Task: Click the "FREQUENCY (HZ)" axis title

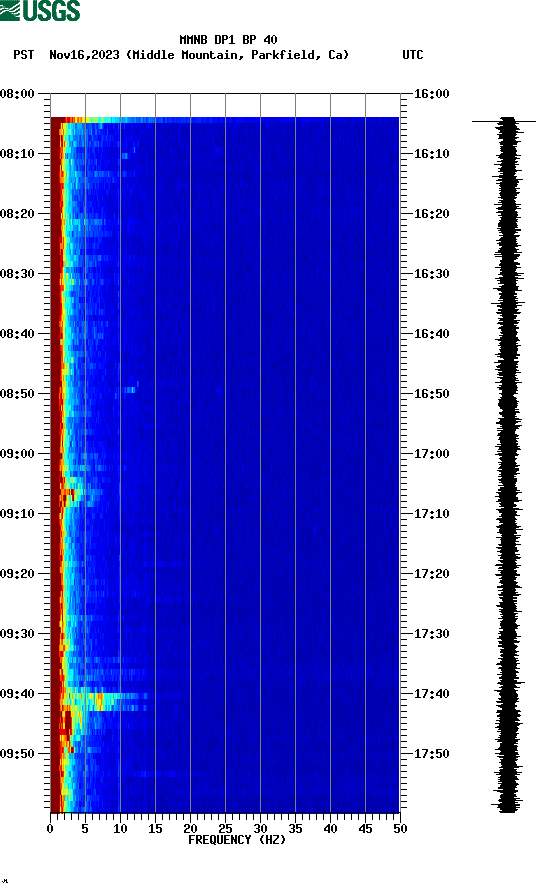Action: 237,840
